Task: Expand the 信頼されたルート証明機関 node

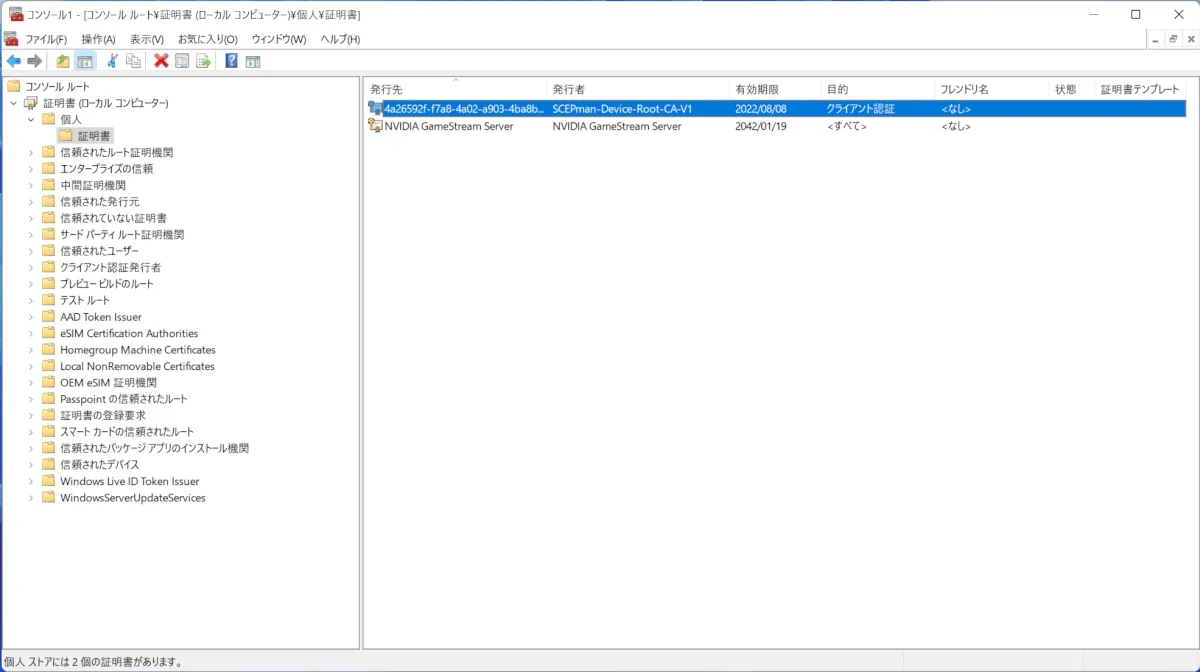Action: click(31, 152)
